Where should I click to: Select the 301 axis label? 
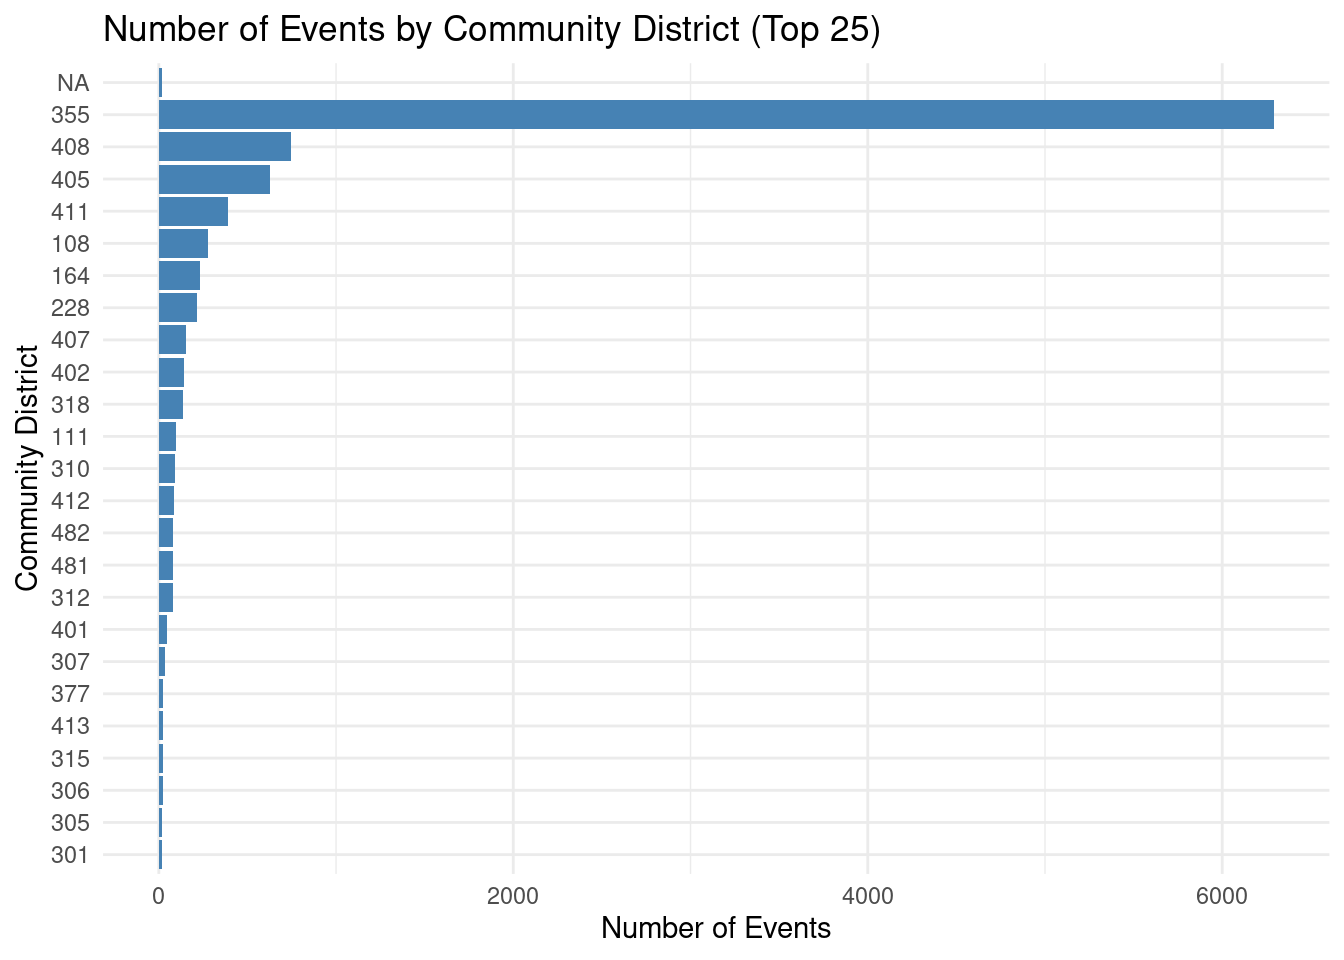pyautogui.click(x=70, y=855)
